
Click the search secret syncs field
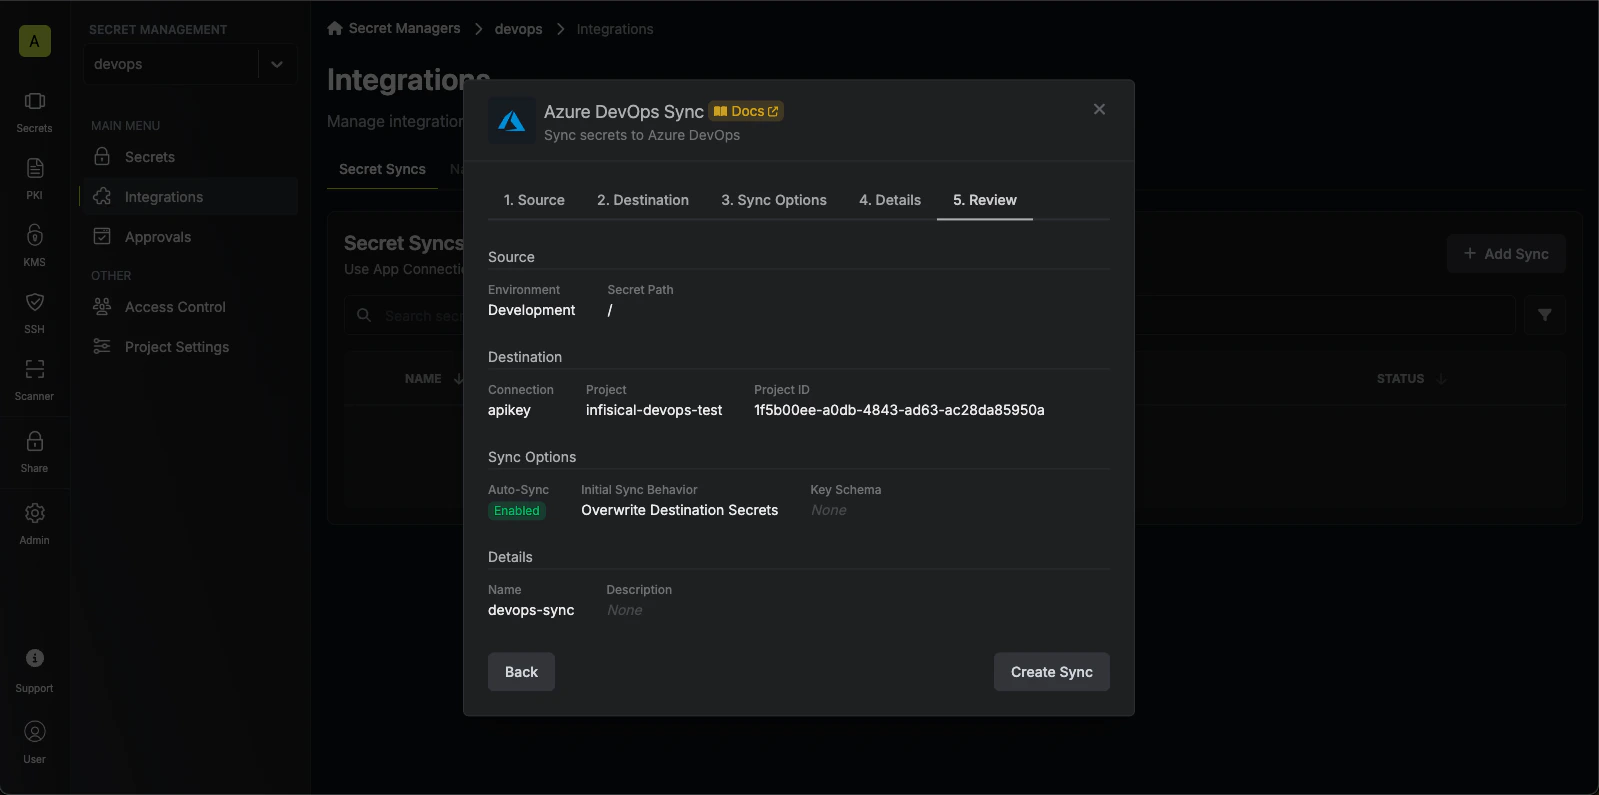(x=930, y=315)
